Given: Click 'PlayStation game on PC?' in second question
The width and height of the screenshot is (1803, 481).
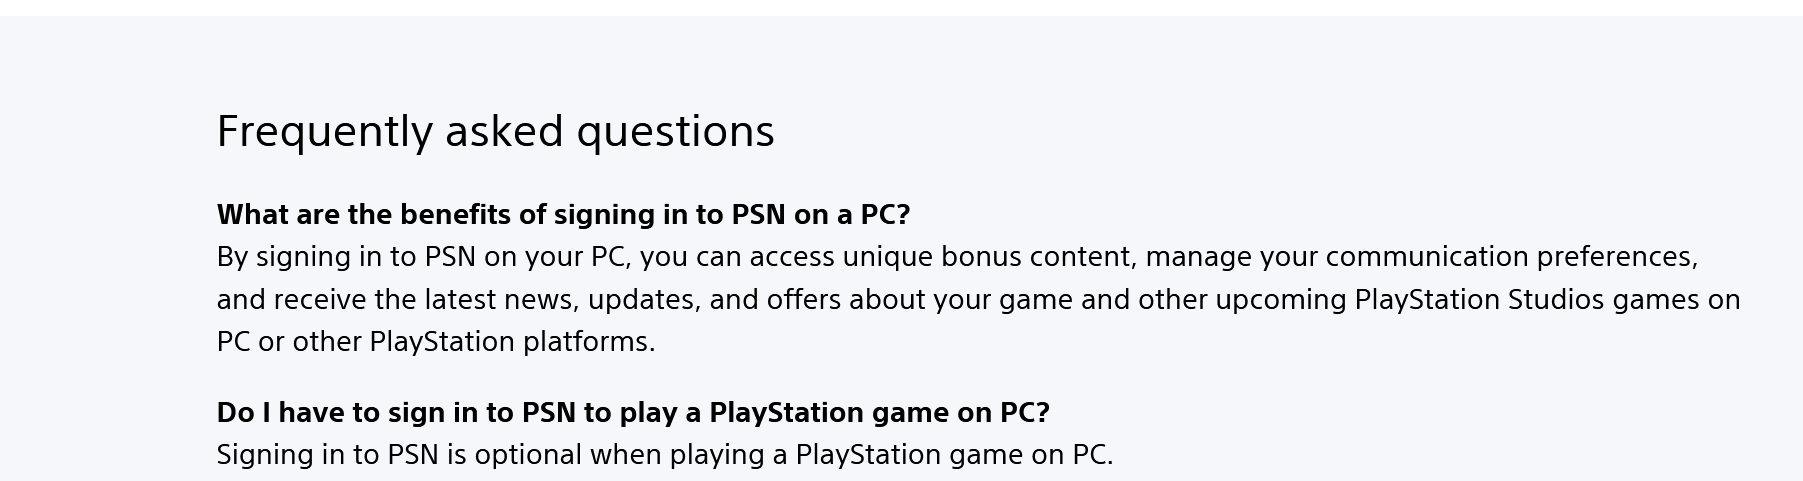Looking at the screenshot, I should click(x=879, y=413).
